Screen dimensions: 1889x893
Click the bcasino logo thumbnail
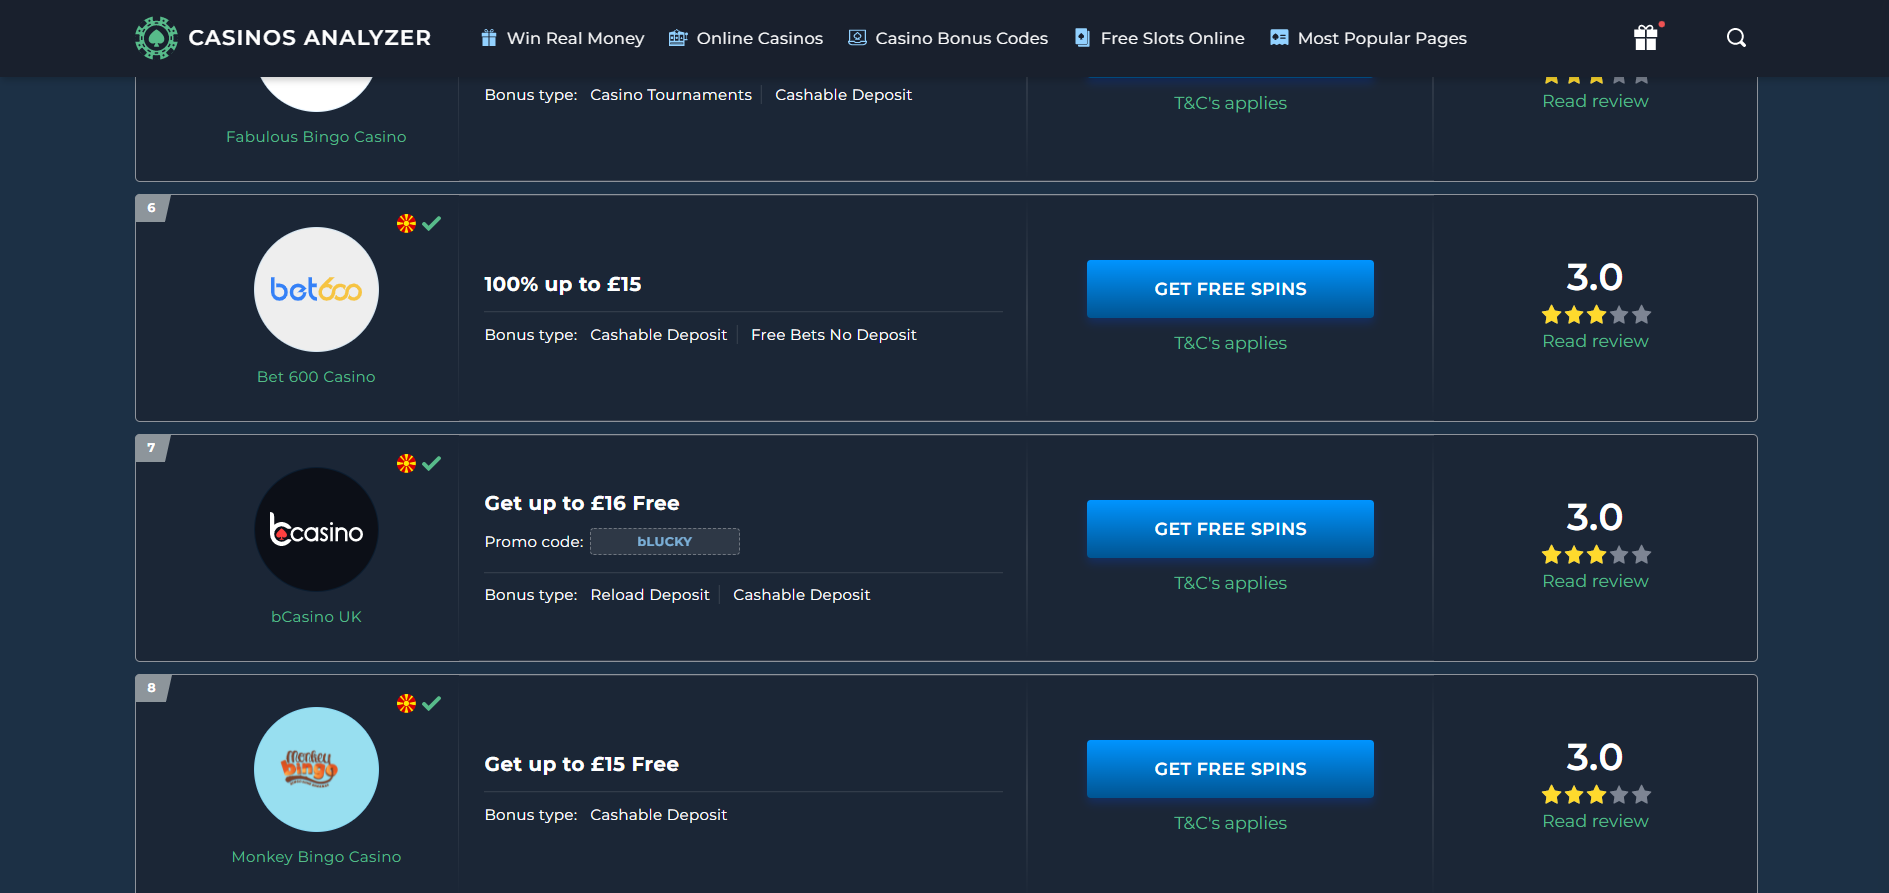(316, 529)
